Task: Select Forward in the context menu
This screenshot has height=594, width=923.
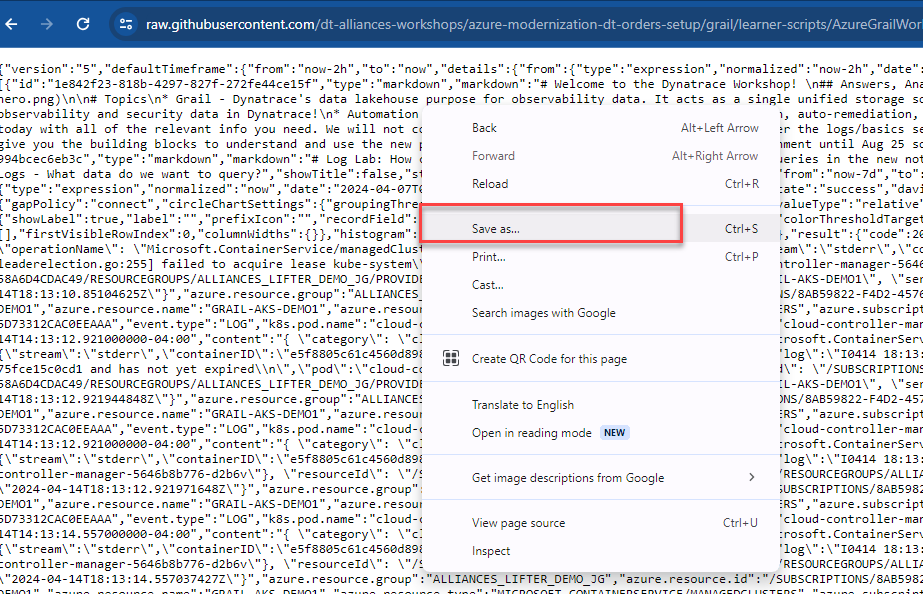Action: tap(493, 156)
